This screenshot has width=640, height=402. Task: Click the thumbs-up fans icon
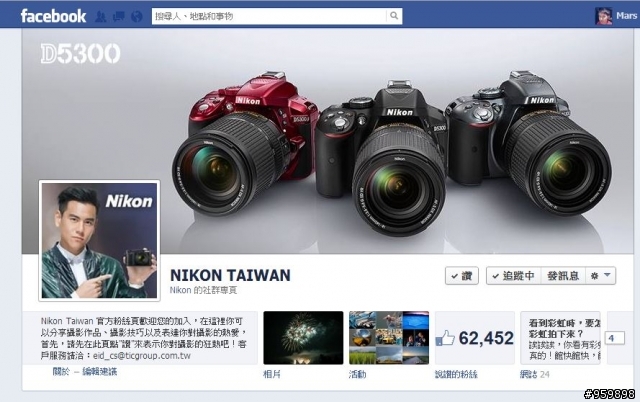click(x=445, y=338)
